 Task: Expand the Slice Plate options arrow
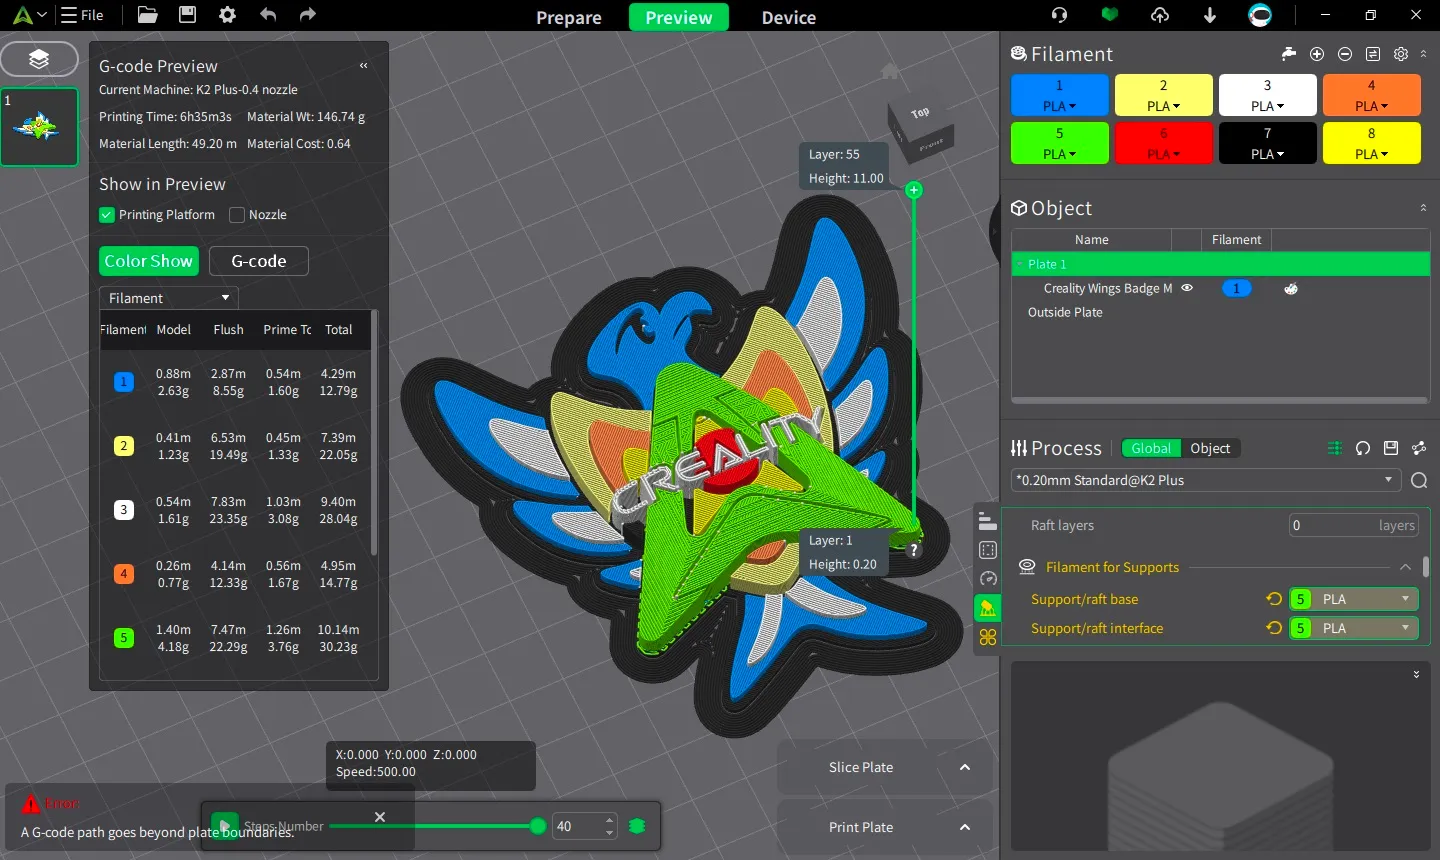pos(965,767)
